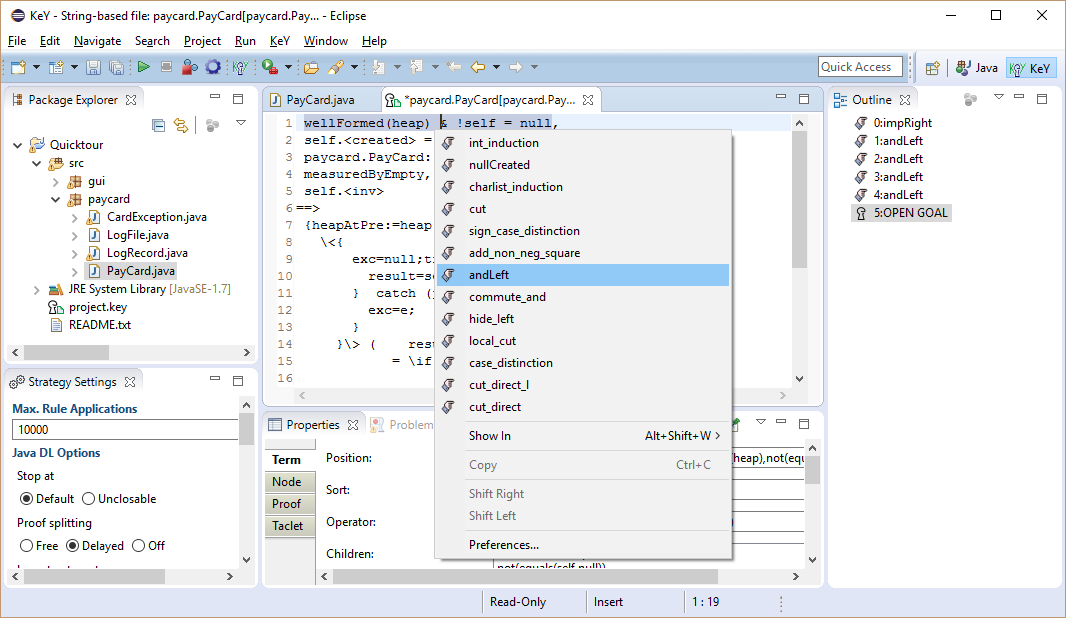Open the Show In submenu
The height and width of the screenshot is (618, 1066).
(x=583, y=436)
